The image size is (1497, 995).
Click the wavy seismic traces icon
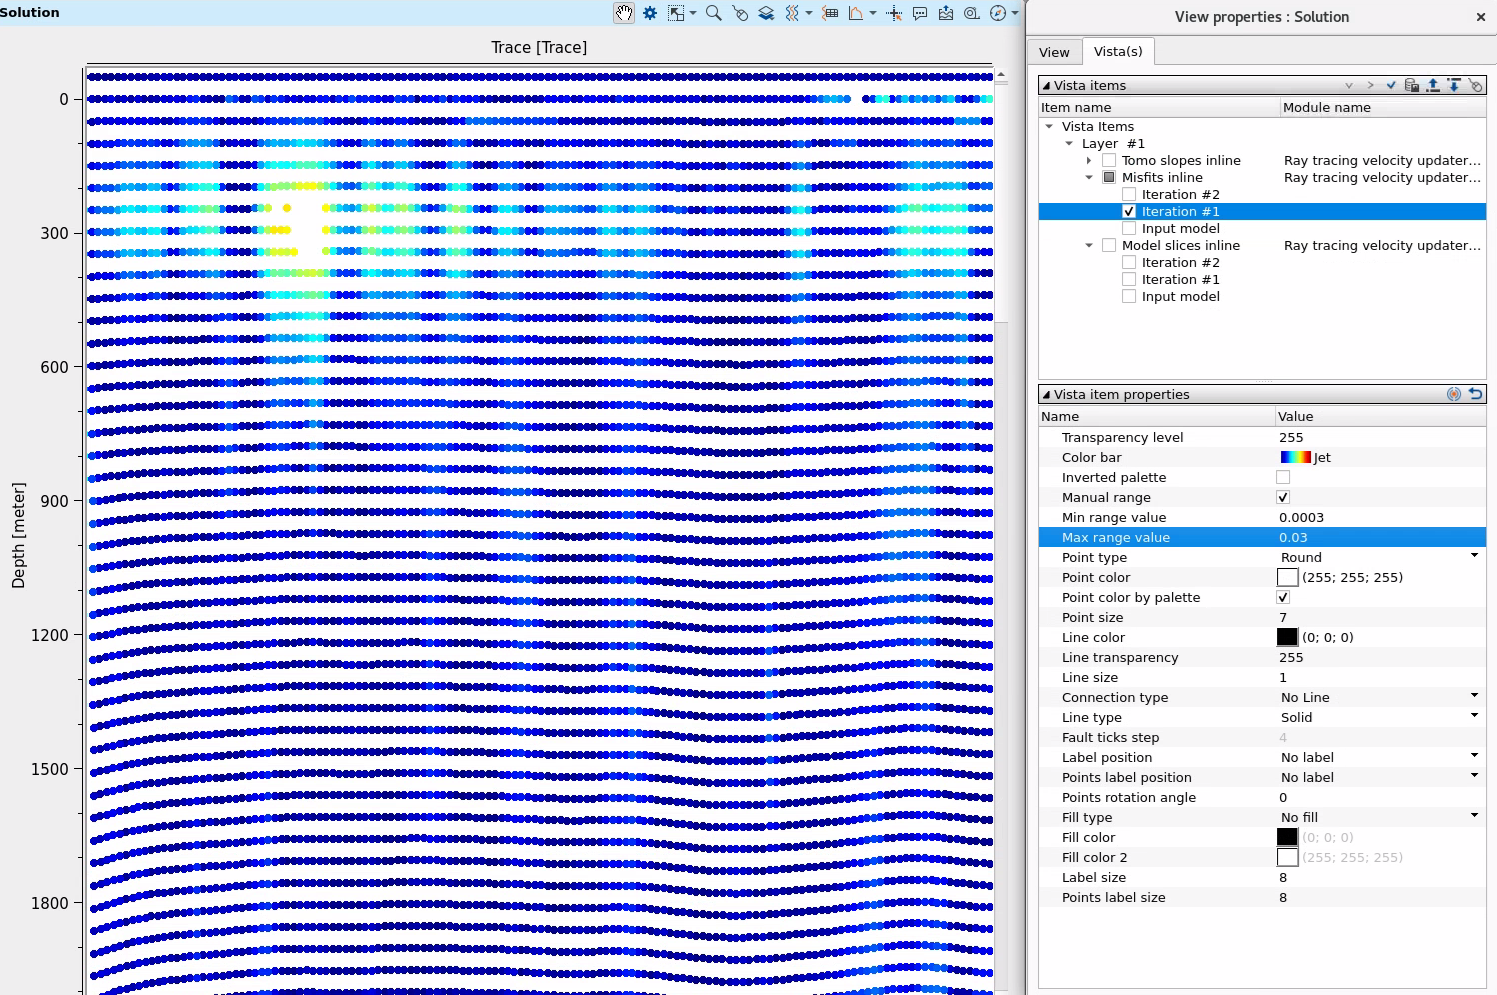click(792, 13)
